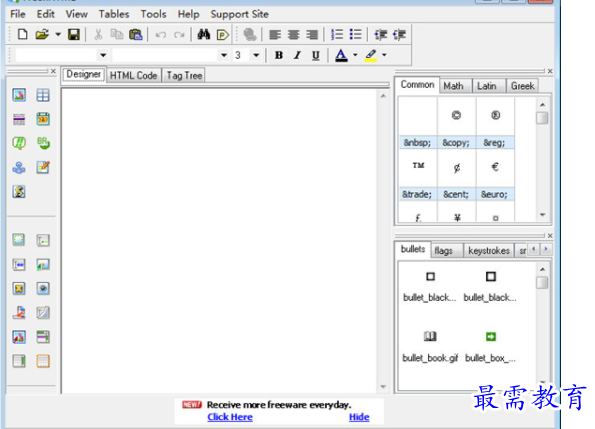Switch to Tag Tree tab
This screenshot has width=595, height=429.
[x=184, y=75]
